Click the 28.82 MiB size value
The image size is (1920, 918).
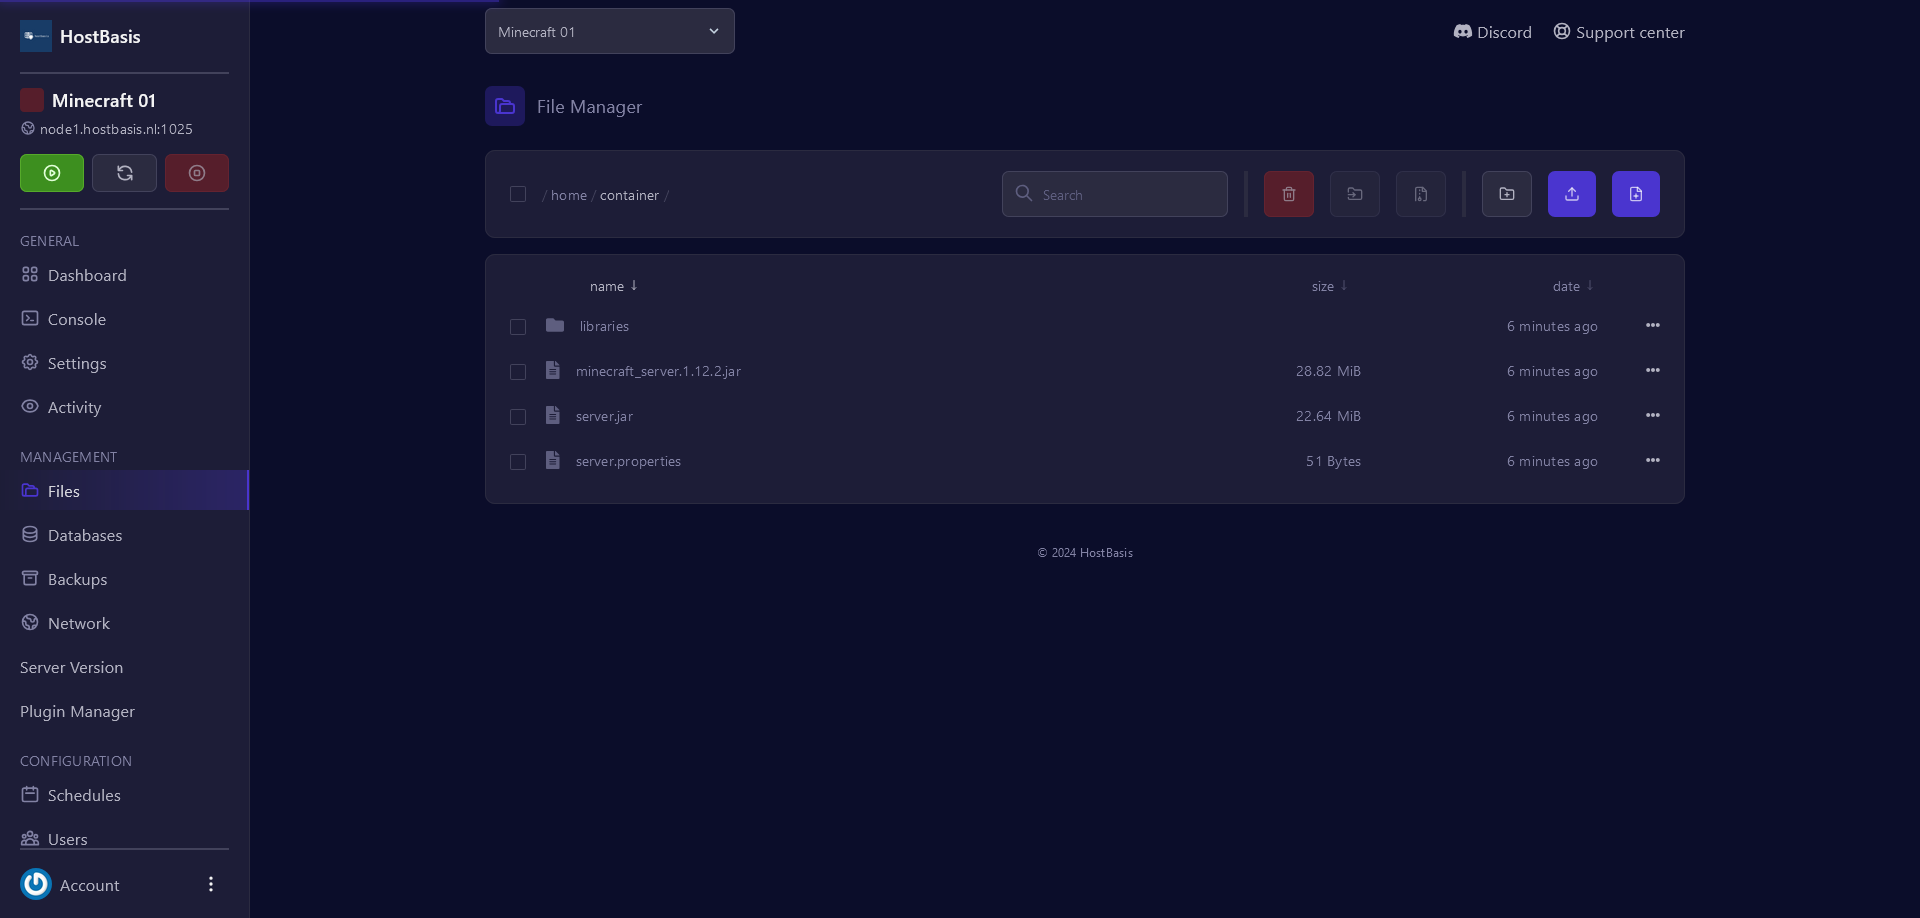tap(1328, 371)
